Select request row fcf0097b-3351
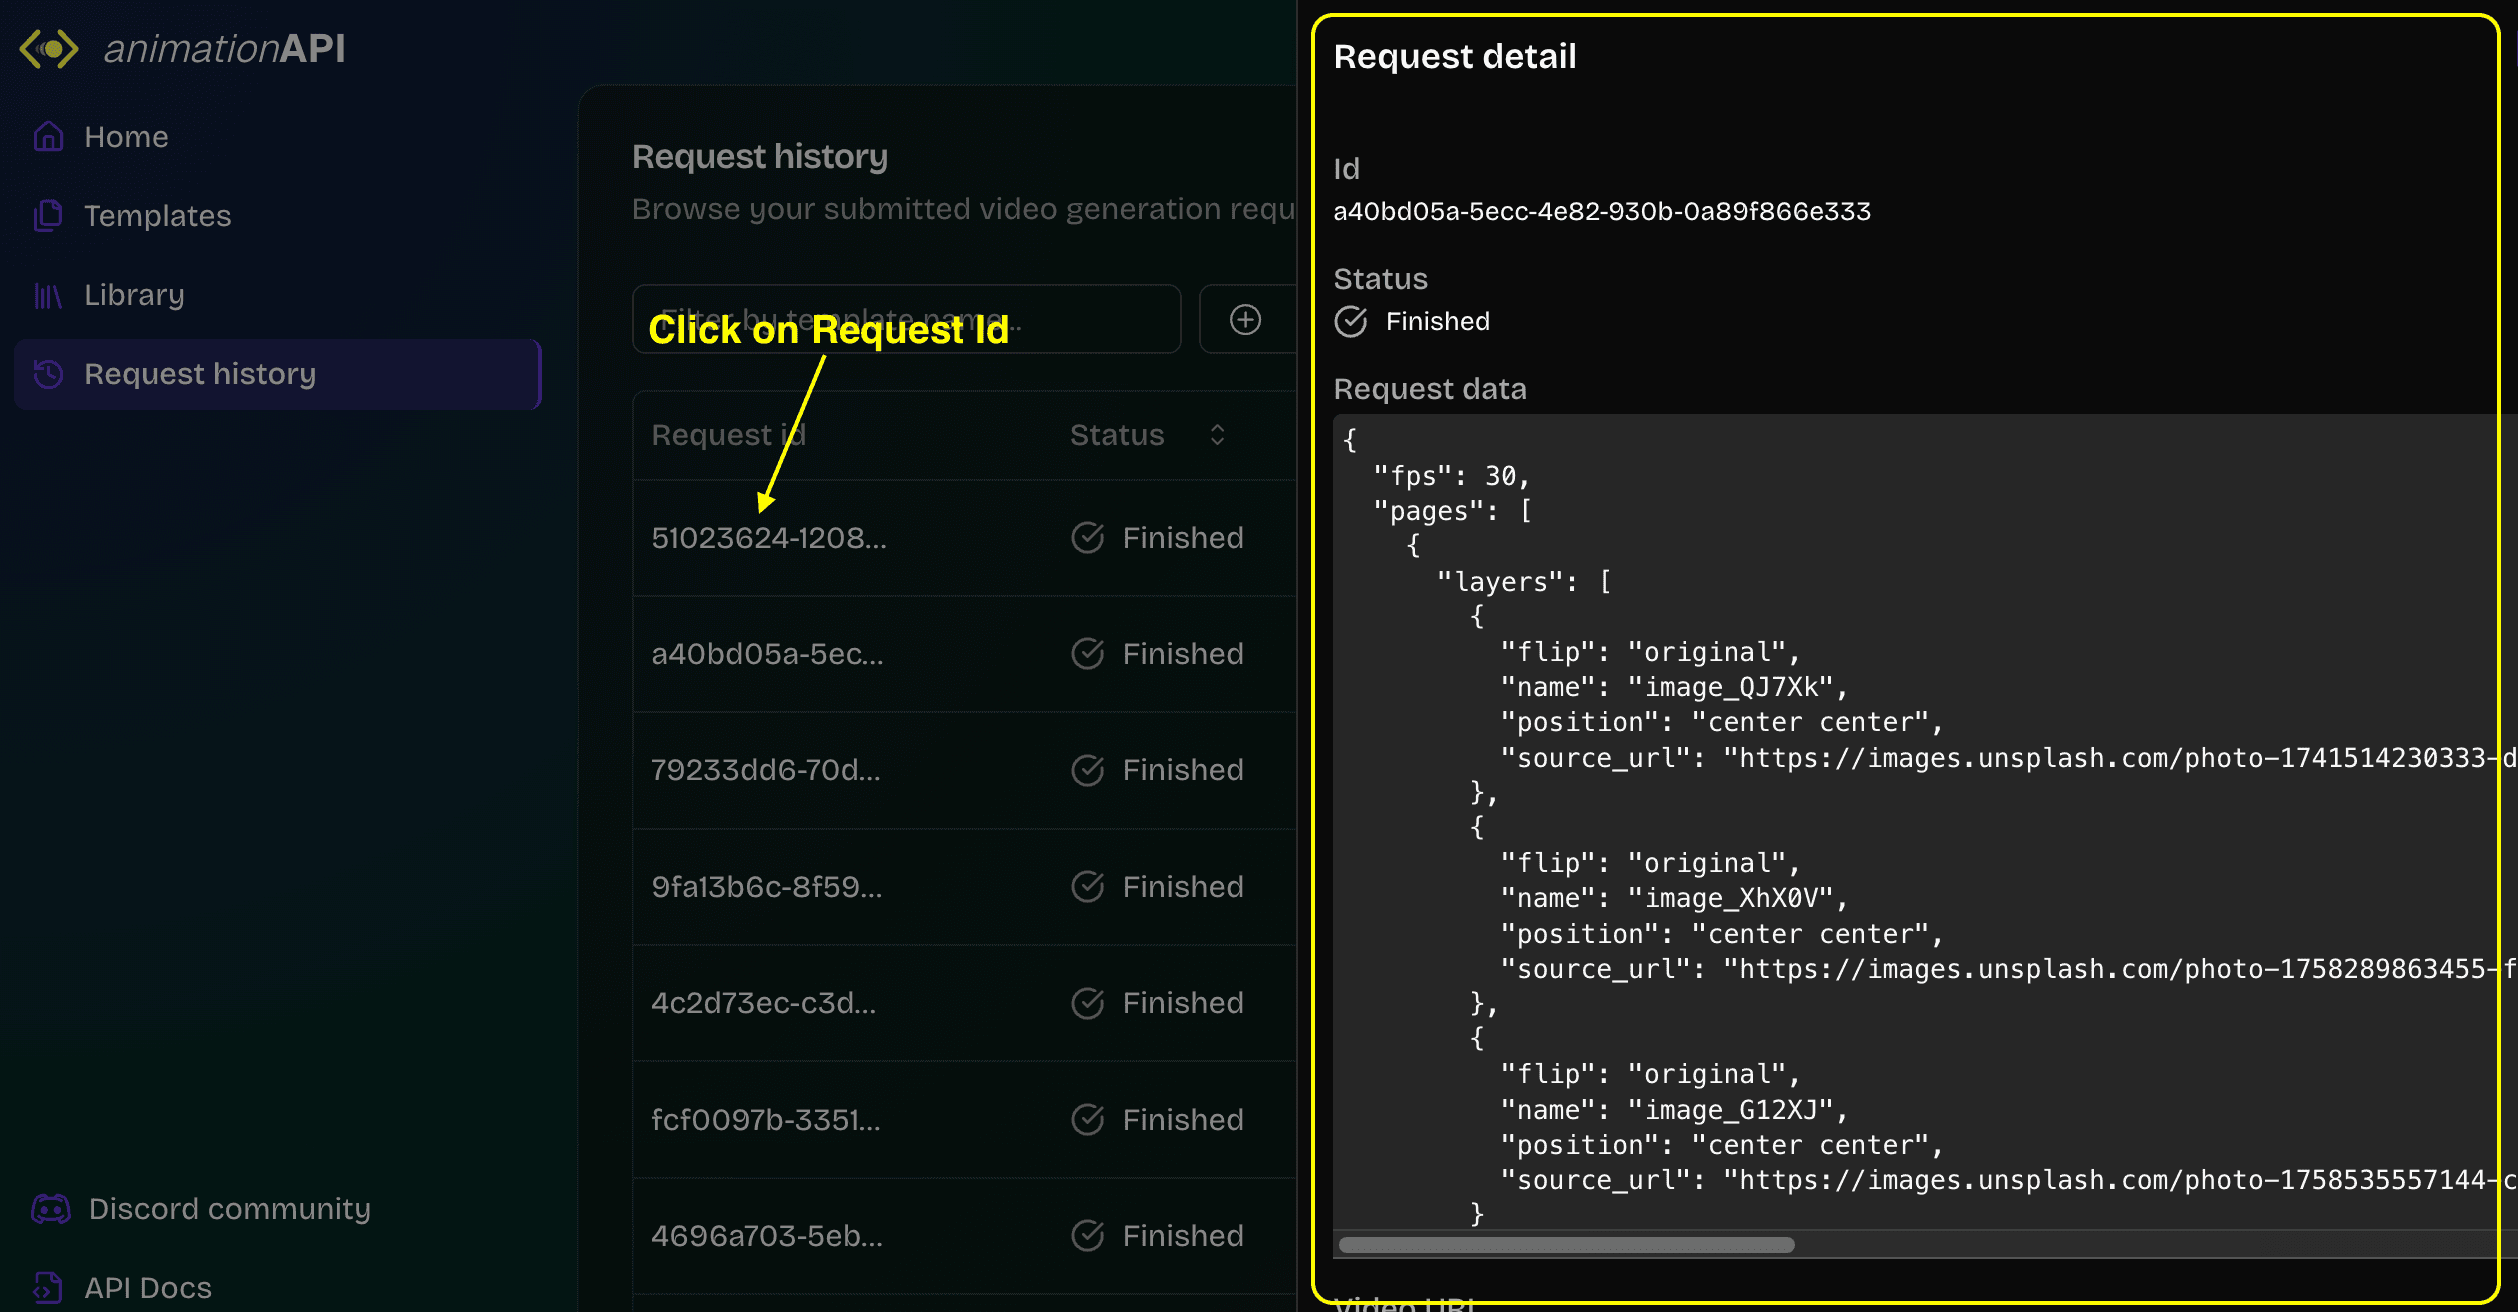 (x=766, y=1119)
